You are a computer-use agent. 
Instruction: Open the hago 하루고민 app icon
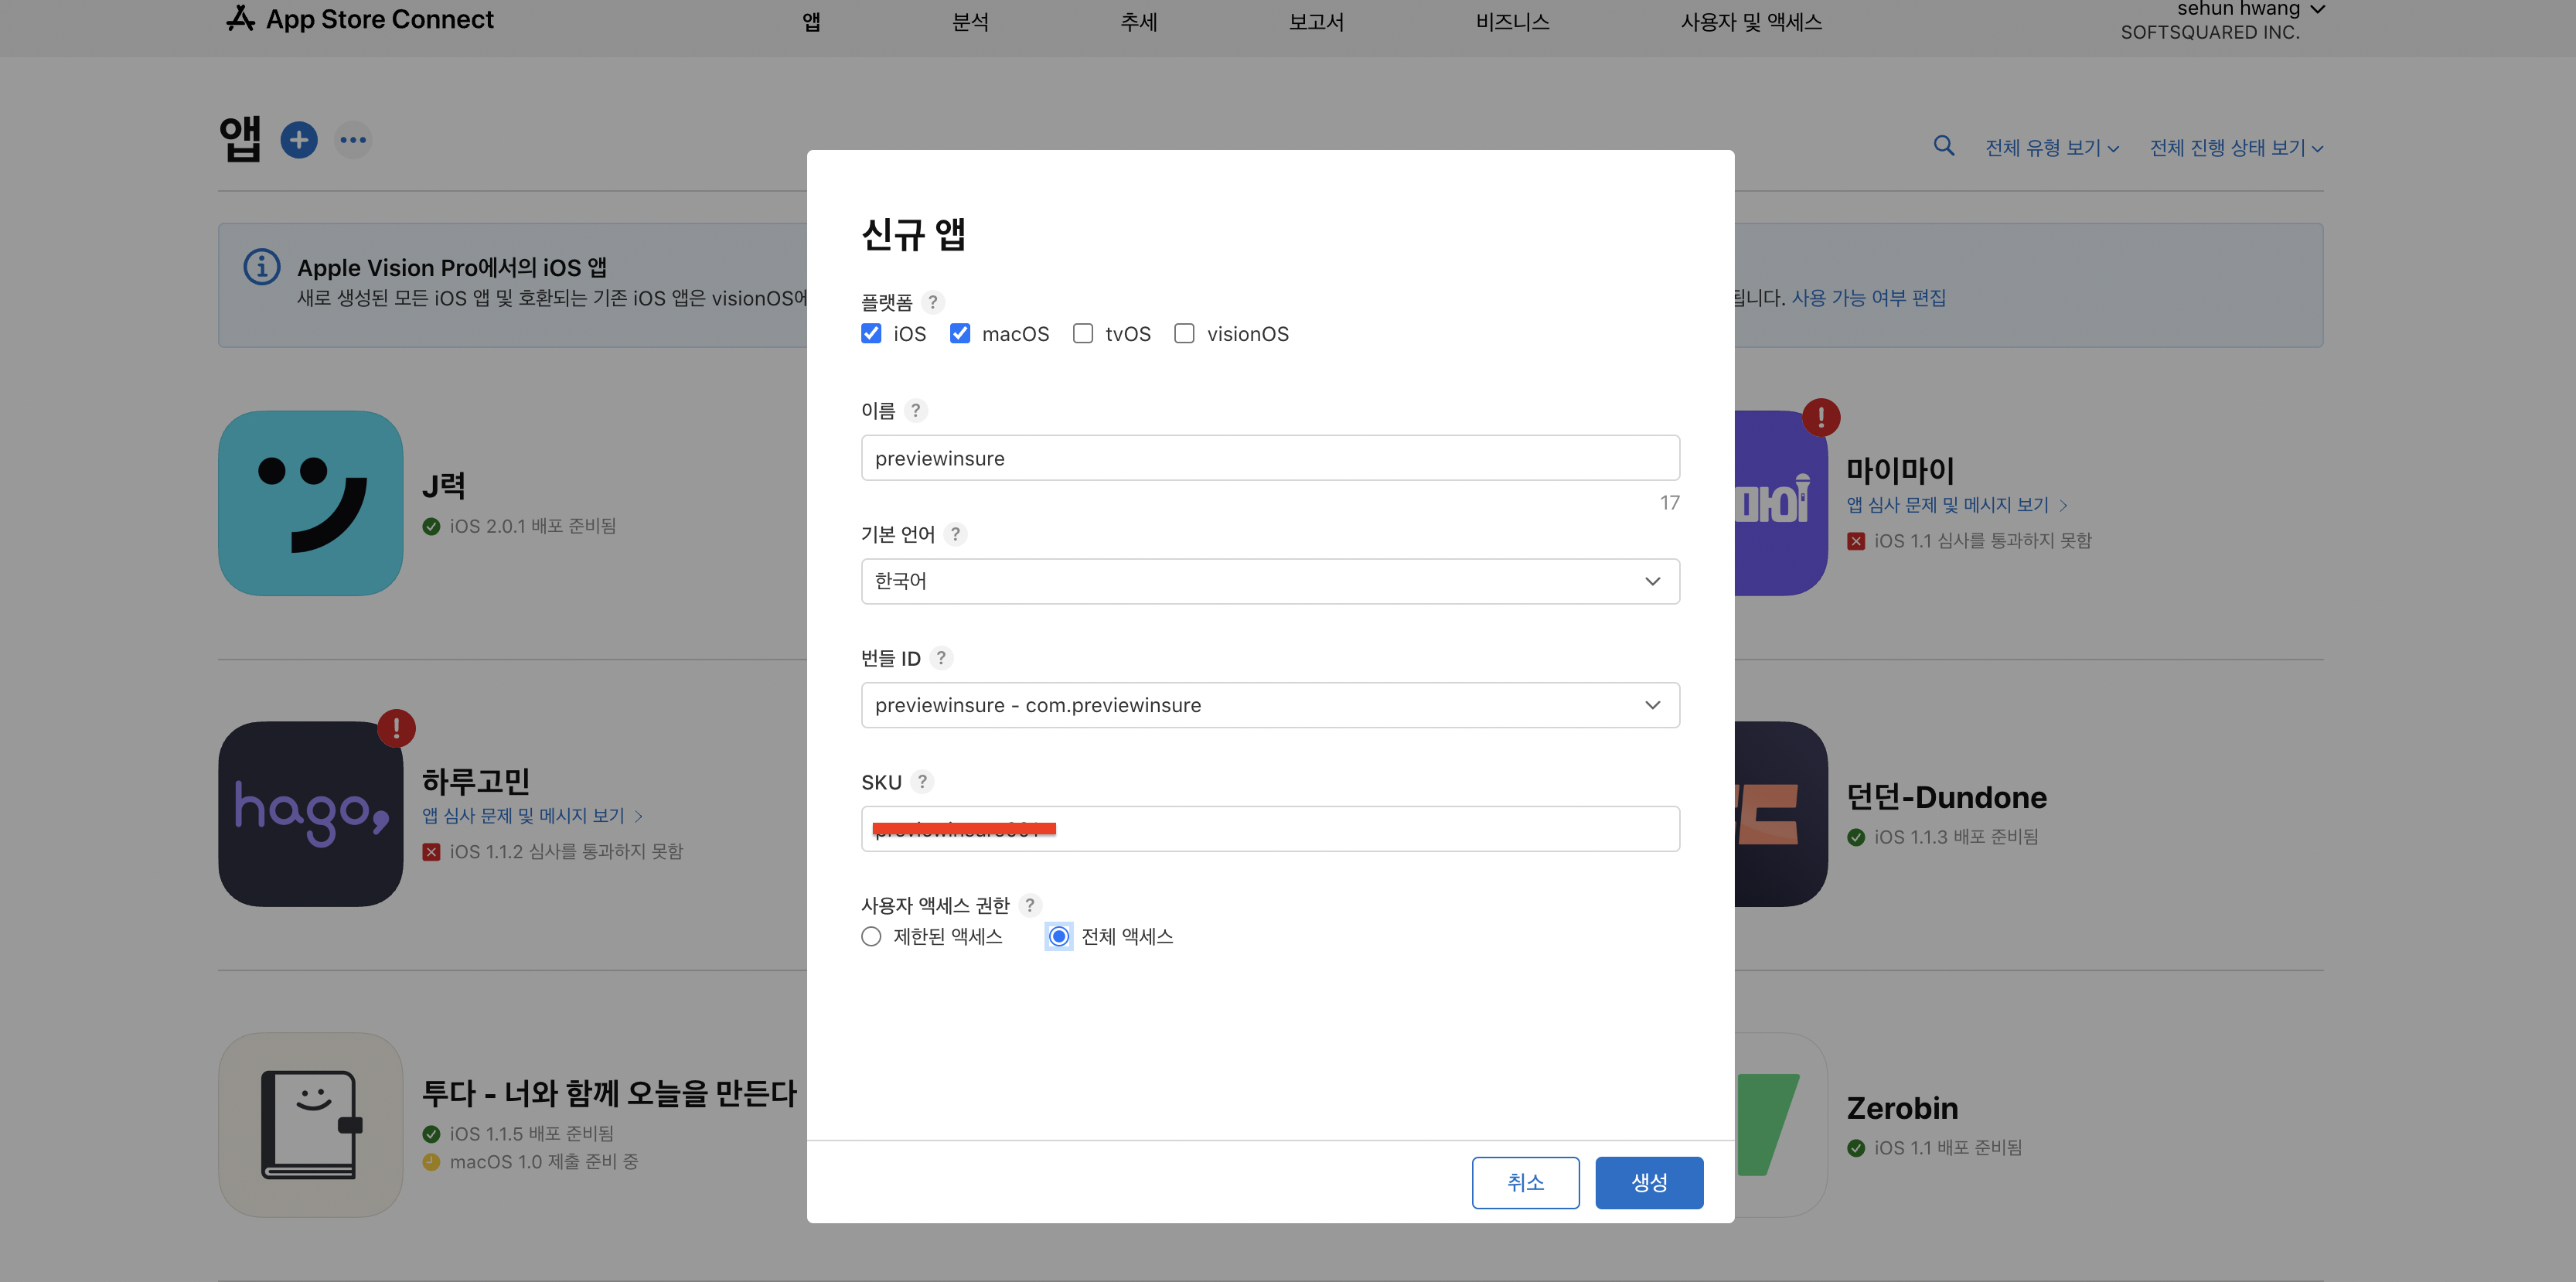click(310, 814)
